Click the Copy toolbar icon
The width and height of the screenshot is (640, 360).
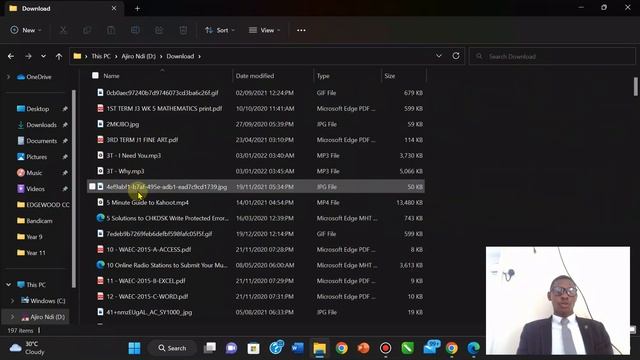[x=87, y=30]
